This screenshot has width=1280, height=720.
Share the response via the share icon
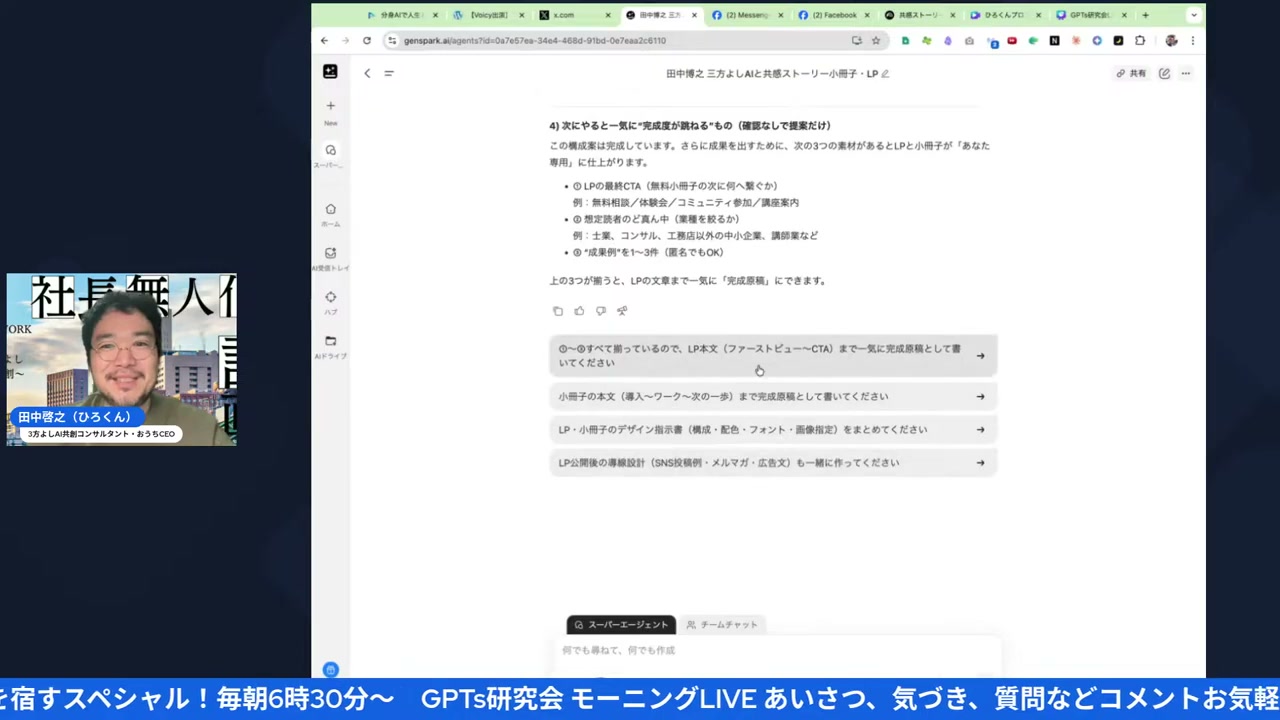pos(621,310)
